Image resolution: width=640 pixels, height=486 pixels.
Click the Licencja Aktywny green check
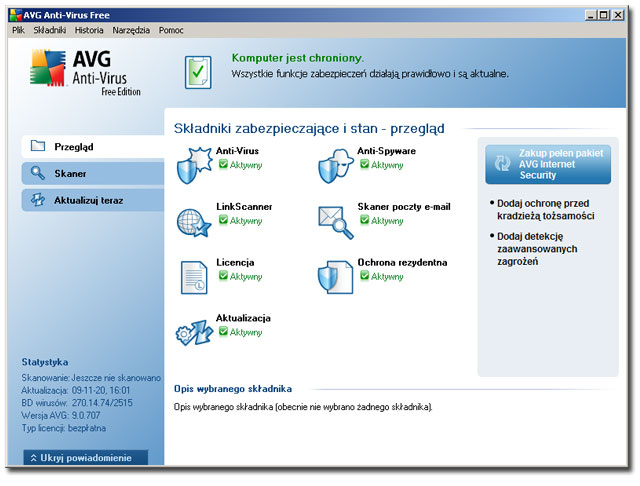click(223, 276)
